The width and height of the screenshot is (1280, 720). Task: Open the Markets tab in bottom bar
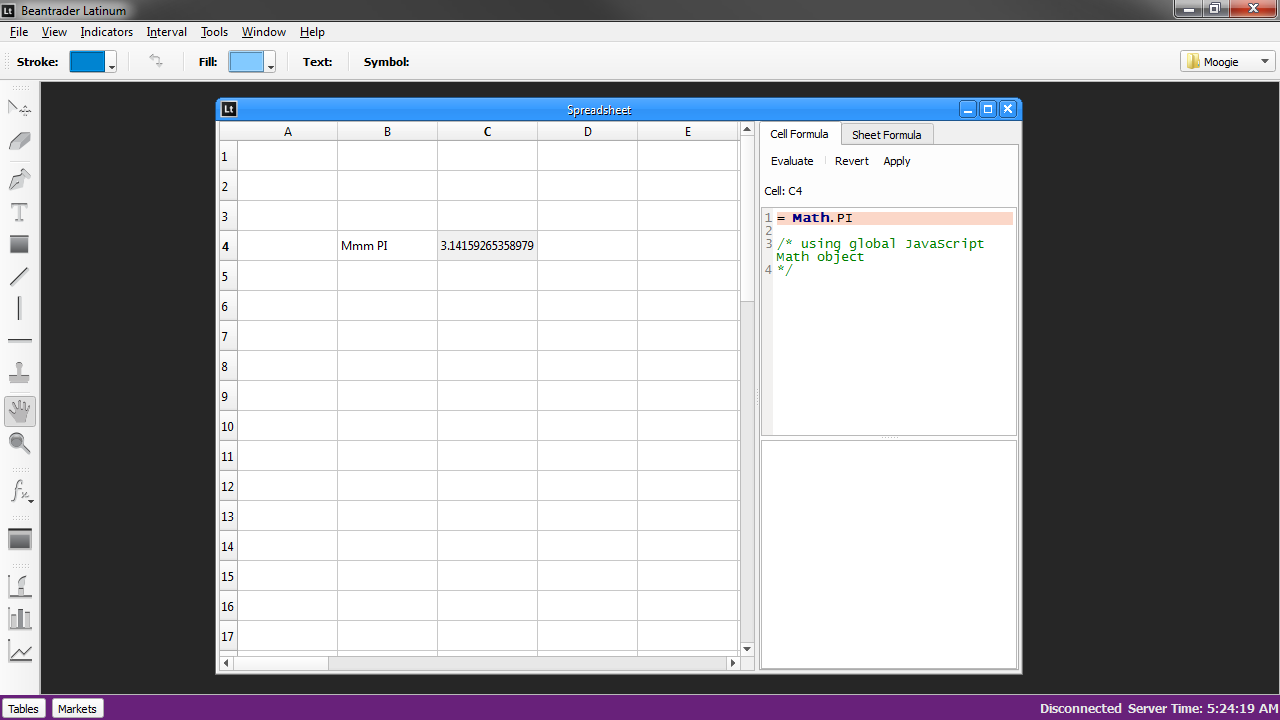(77, 708)
